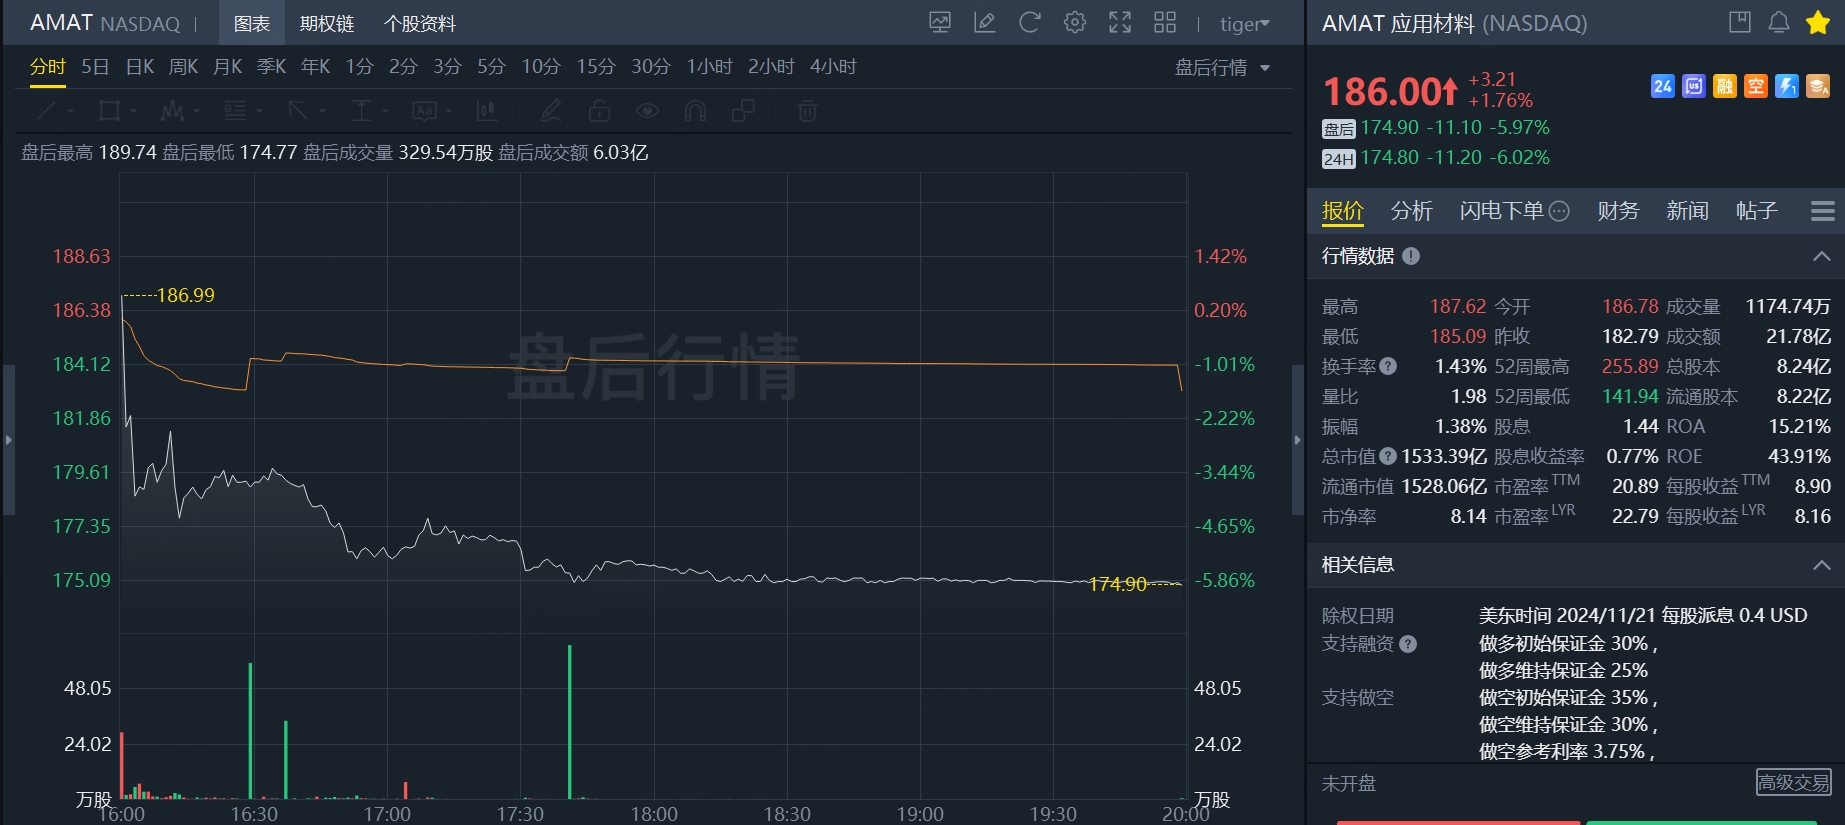The height and width of the screenshot is (825, 1845).
Task: Open the tiger theme dropdown
Action: 1244,24
